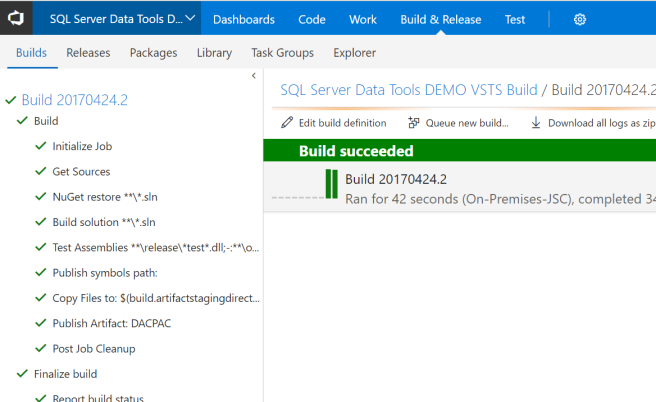656x402 pixels.
Task: Open the settings gear menu
Action: click(580, 19)
